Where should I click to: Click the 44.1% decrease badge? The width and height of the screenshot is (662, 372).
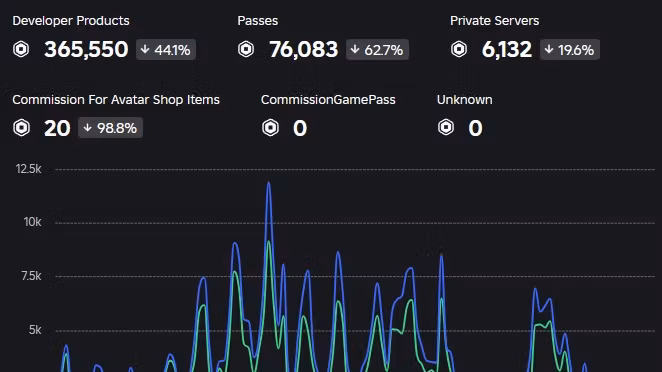coord(166,49)
